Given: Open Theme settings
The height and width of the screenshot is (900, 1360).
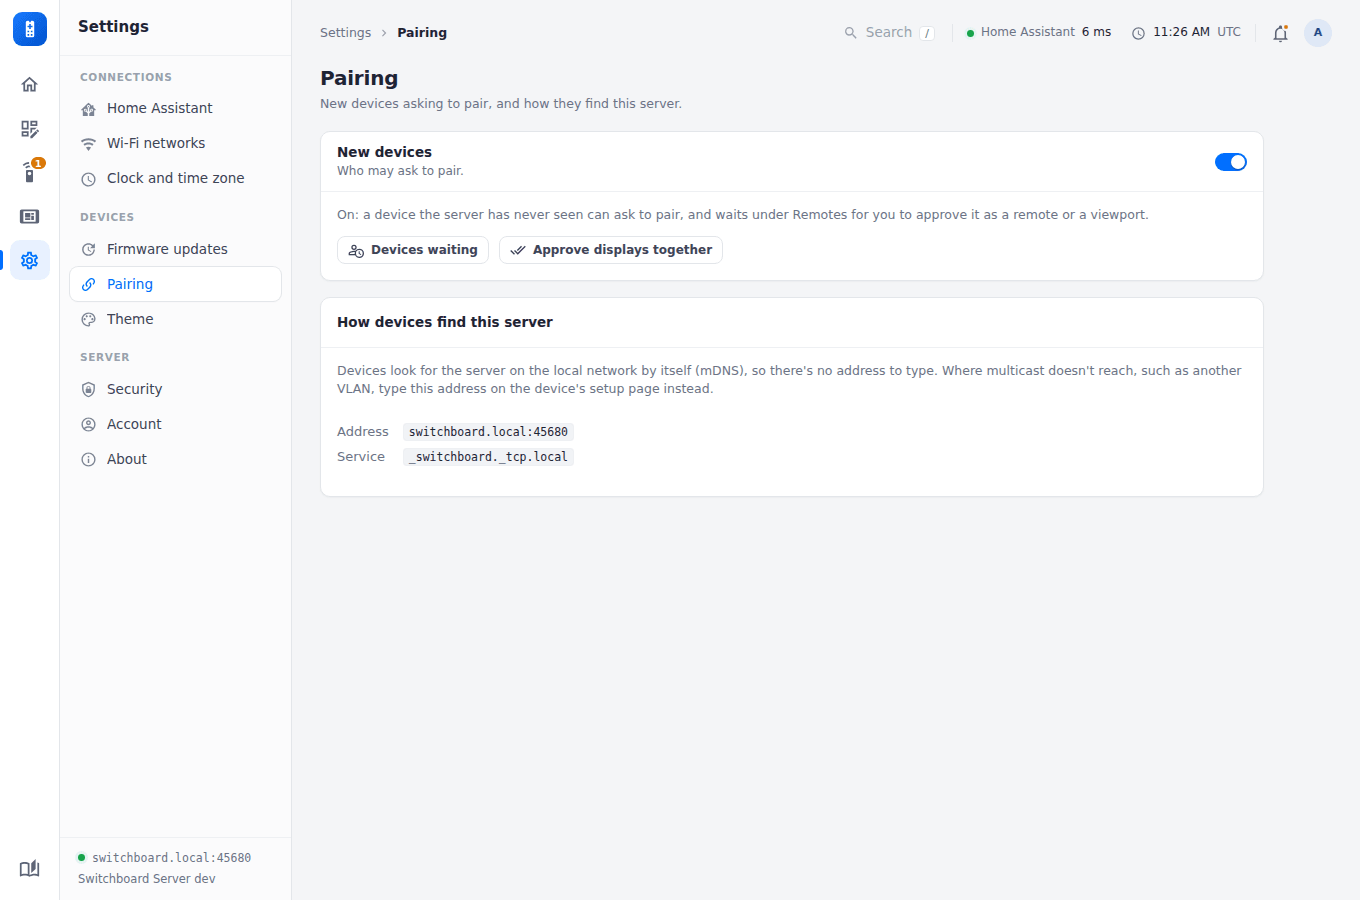Looking at the screenshot, I should pyautogui.click(x=175, y=319).
